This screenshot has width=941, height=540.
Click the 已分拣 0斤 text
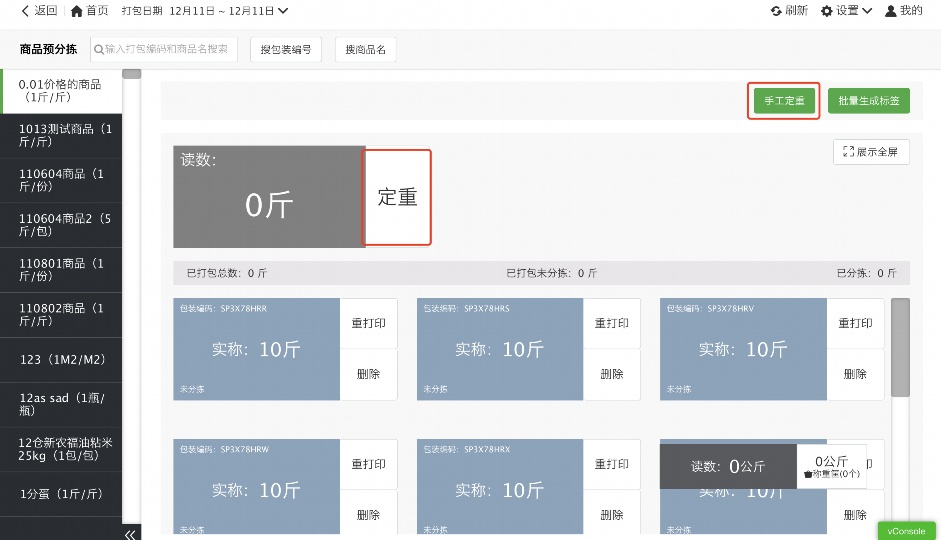coord(867,274)
